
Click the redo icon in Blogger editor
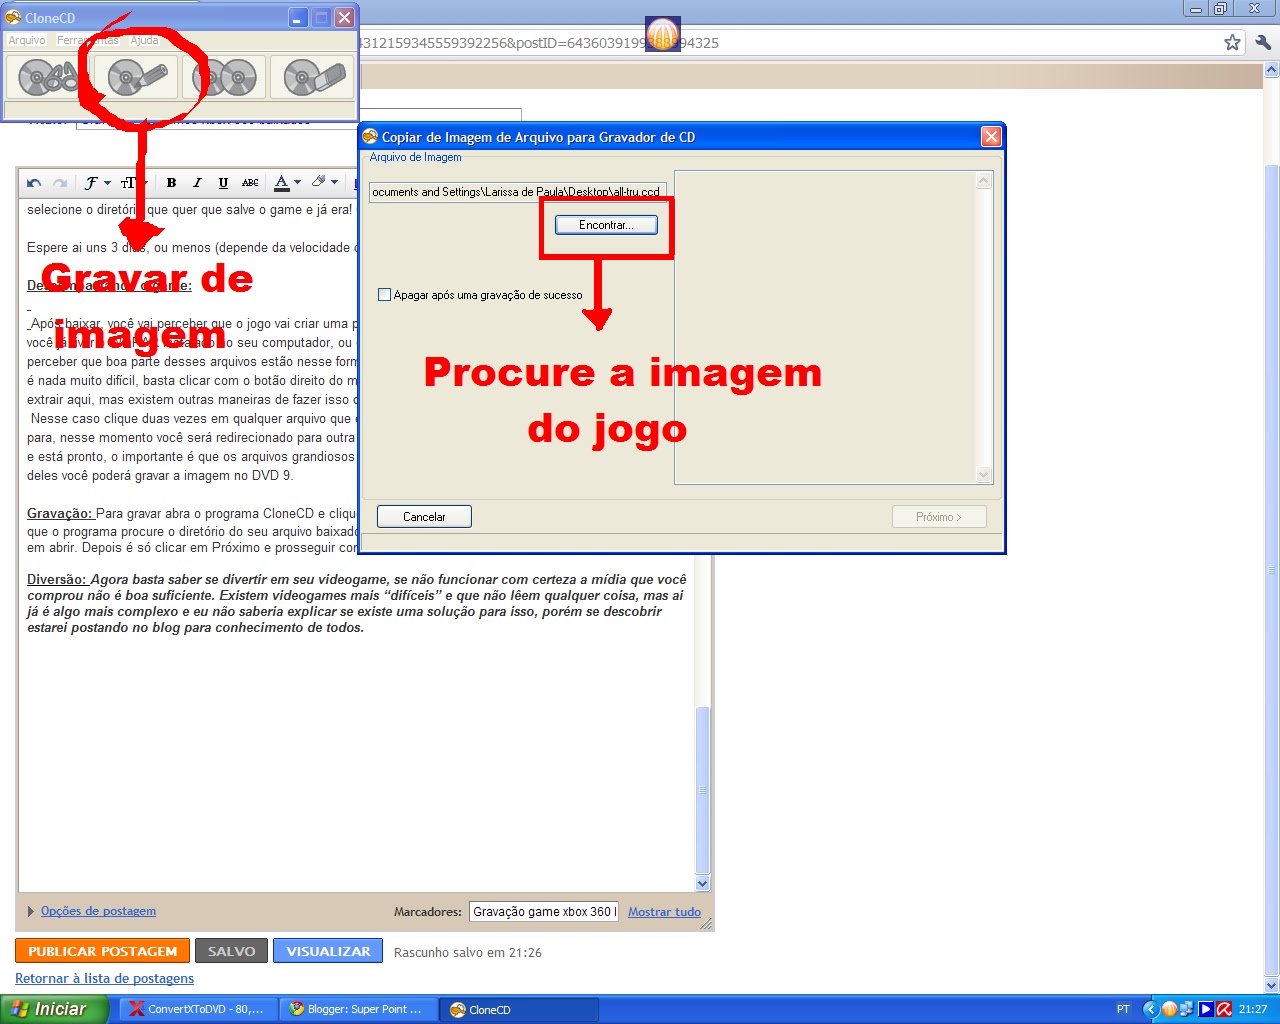point(60,183)
